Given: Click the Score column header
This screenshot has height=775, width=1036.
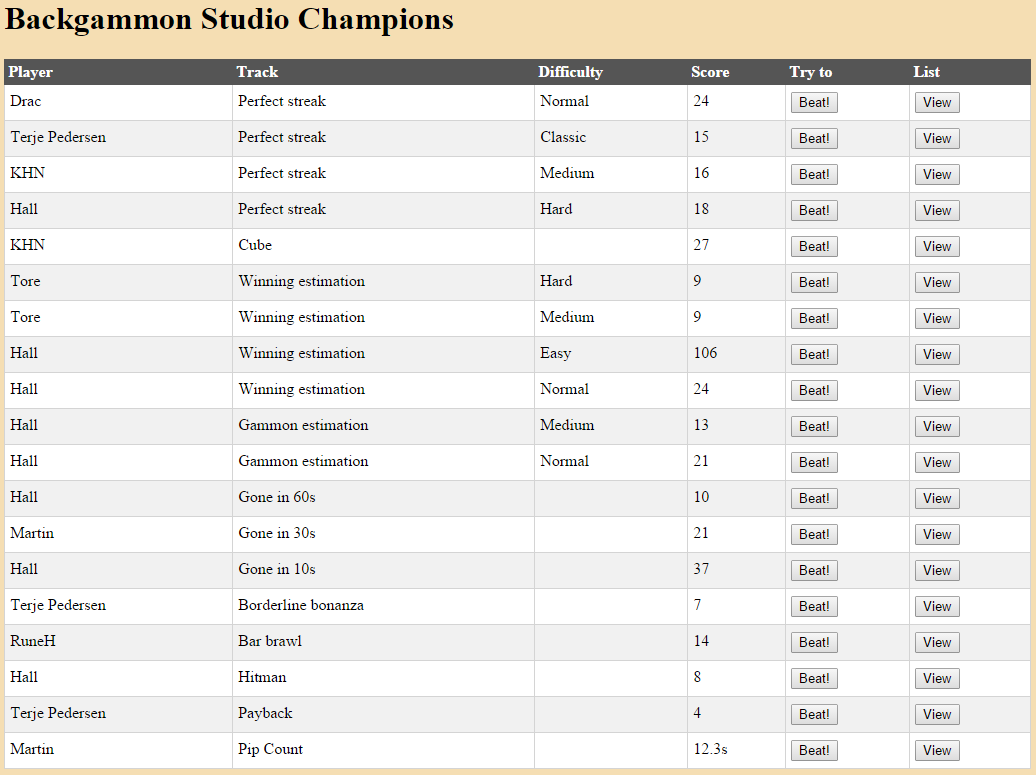Looking at the screenshot, I should 710,72.
